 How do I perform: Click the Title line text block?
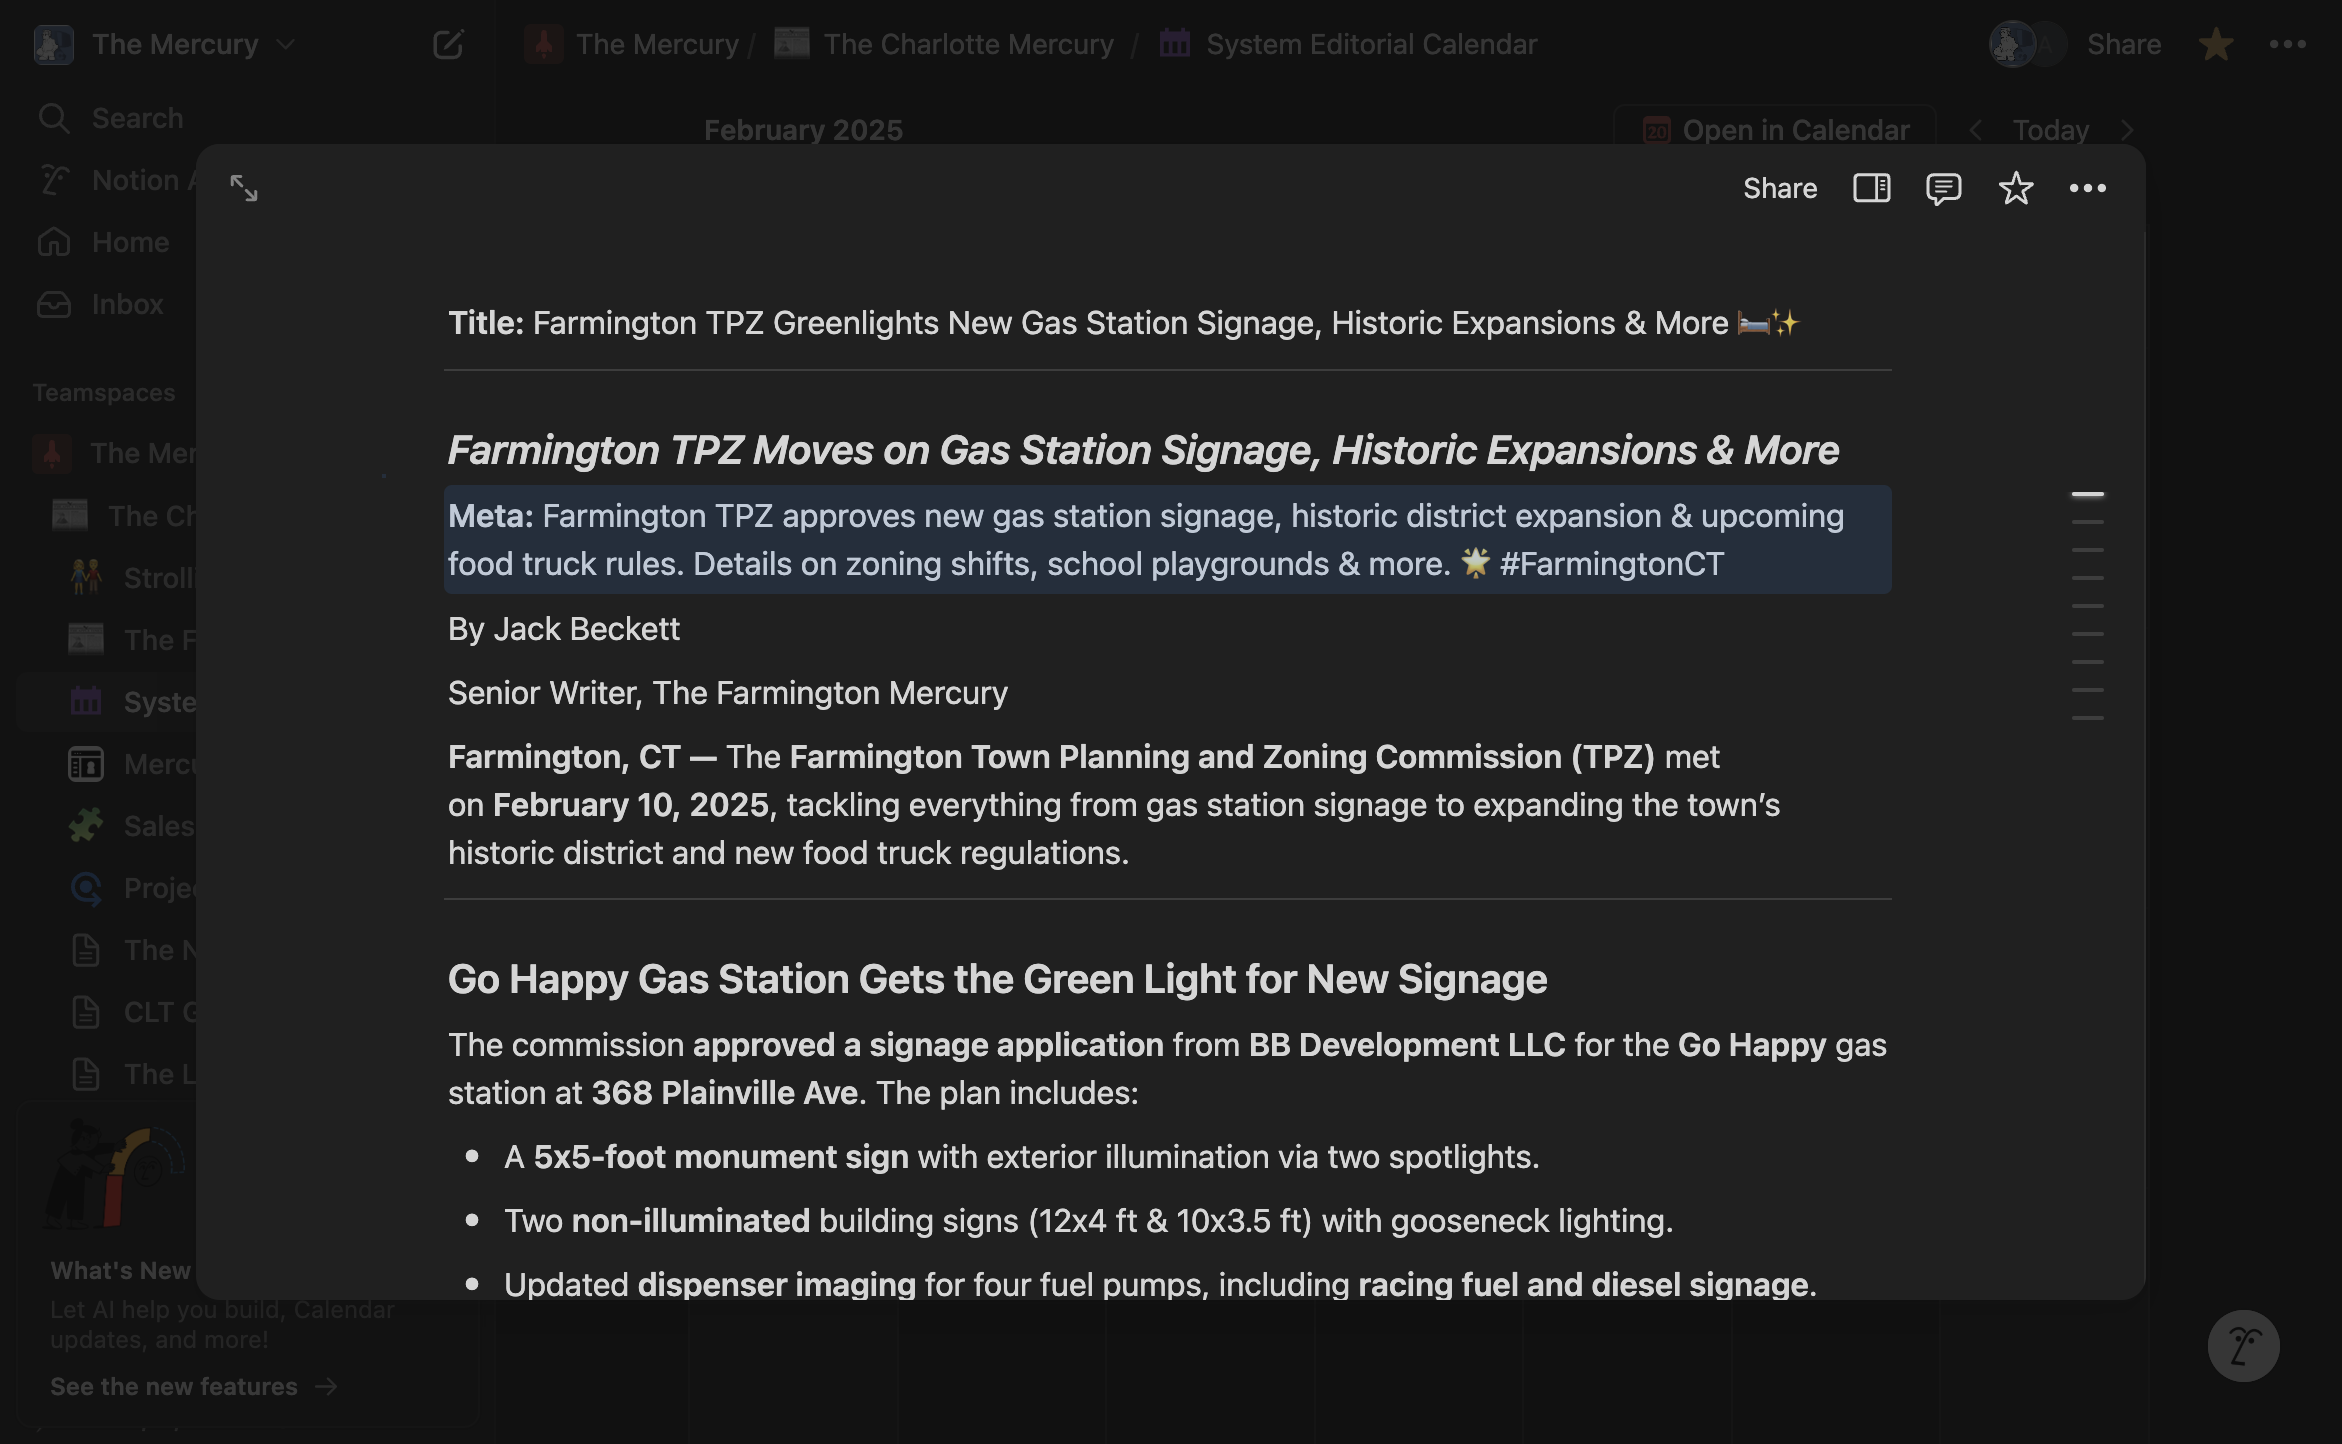(1122, 323)
